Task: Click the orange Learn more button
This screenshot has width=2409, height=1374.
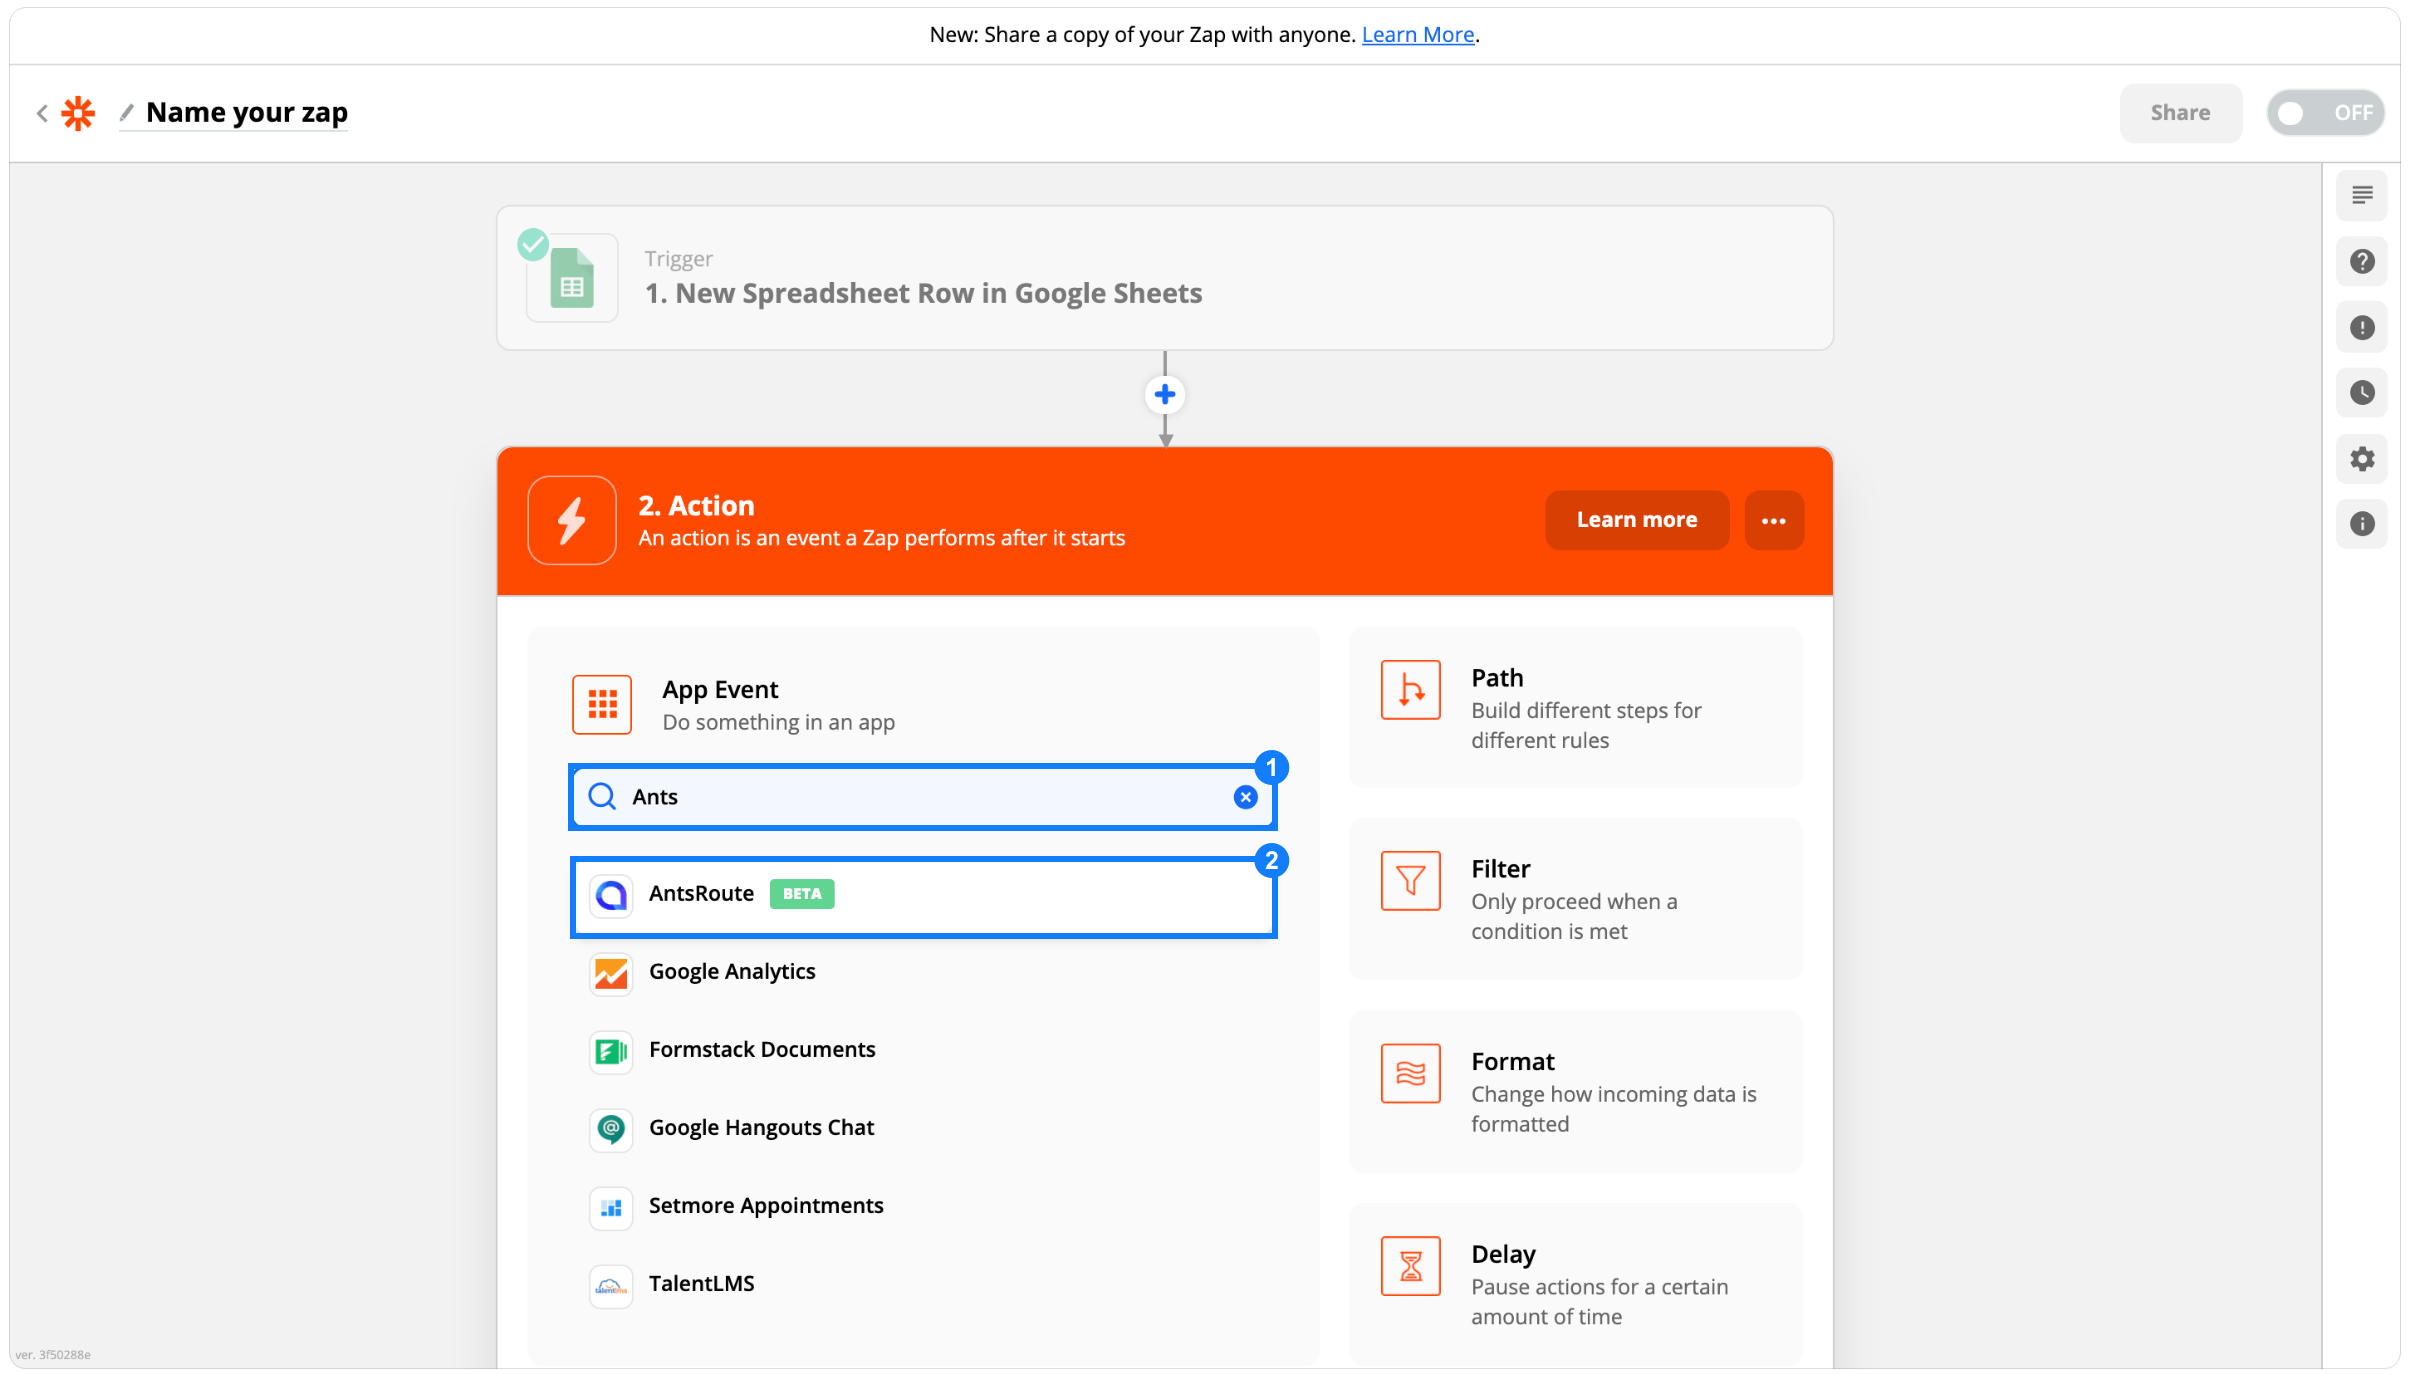Action: (x=1637, y=520)
